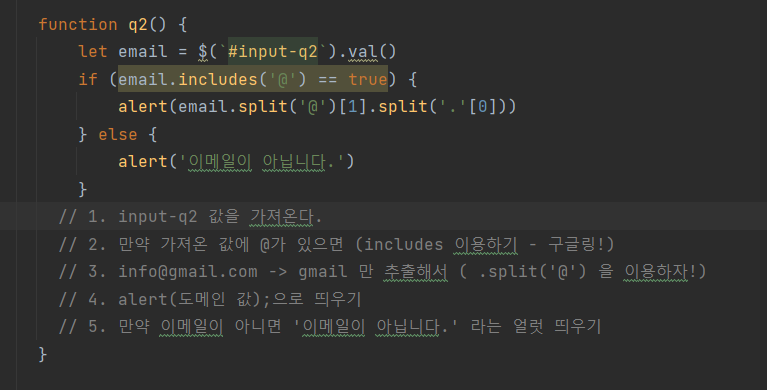Image resolution: width=767 pixels, height=390 pixels.
Task: Click comment '// 1. input-q2 값을 가져온다.'
Action: pyautogui.click(x=190, y=216)
